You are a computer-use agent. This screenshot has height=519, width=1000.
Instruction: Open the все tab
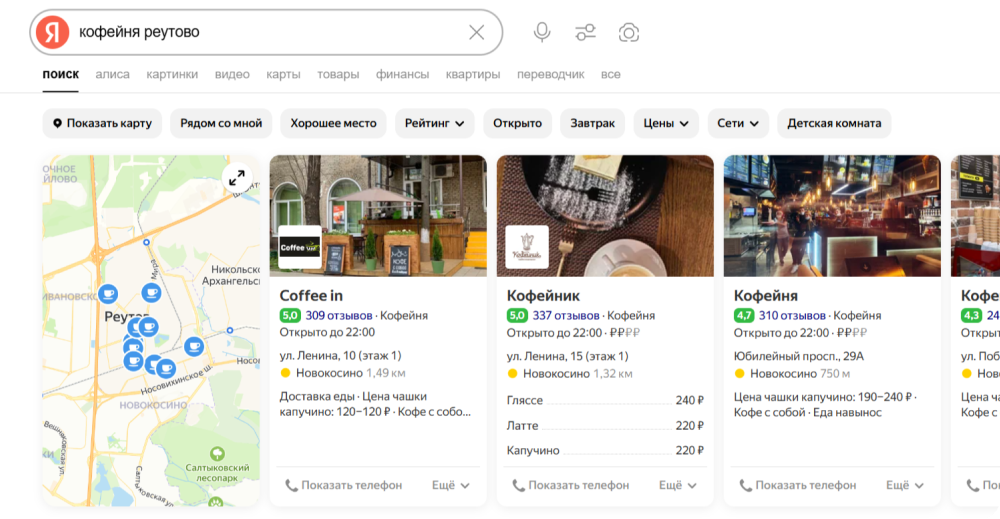pos(610,75)
